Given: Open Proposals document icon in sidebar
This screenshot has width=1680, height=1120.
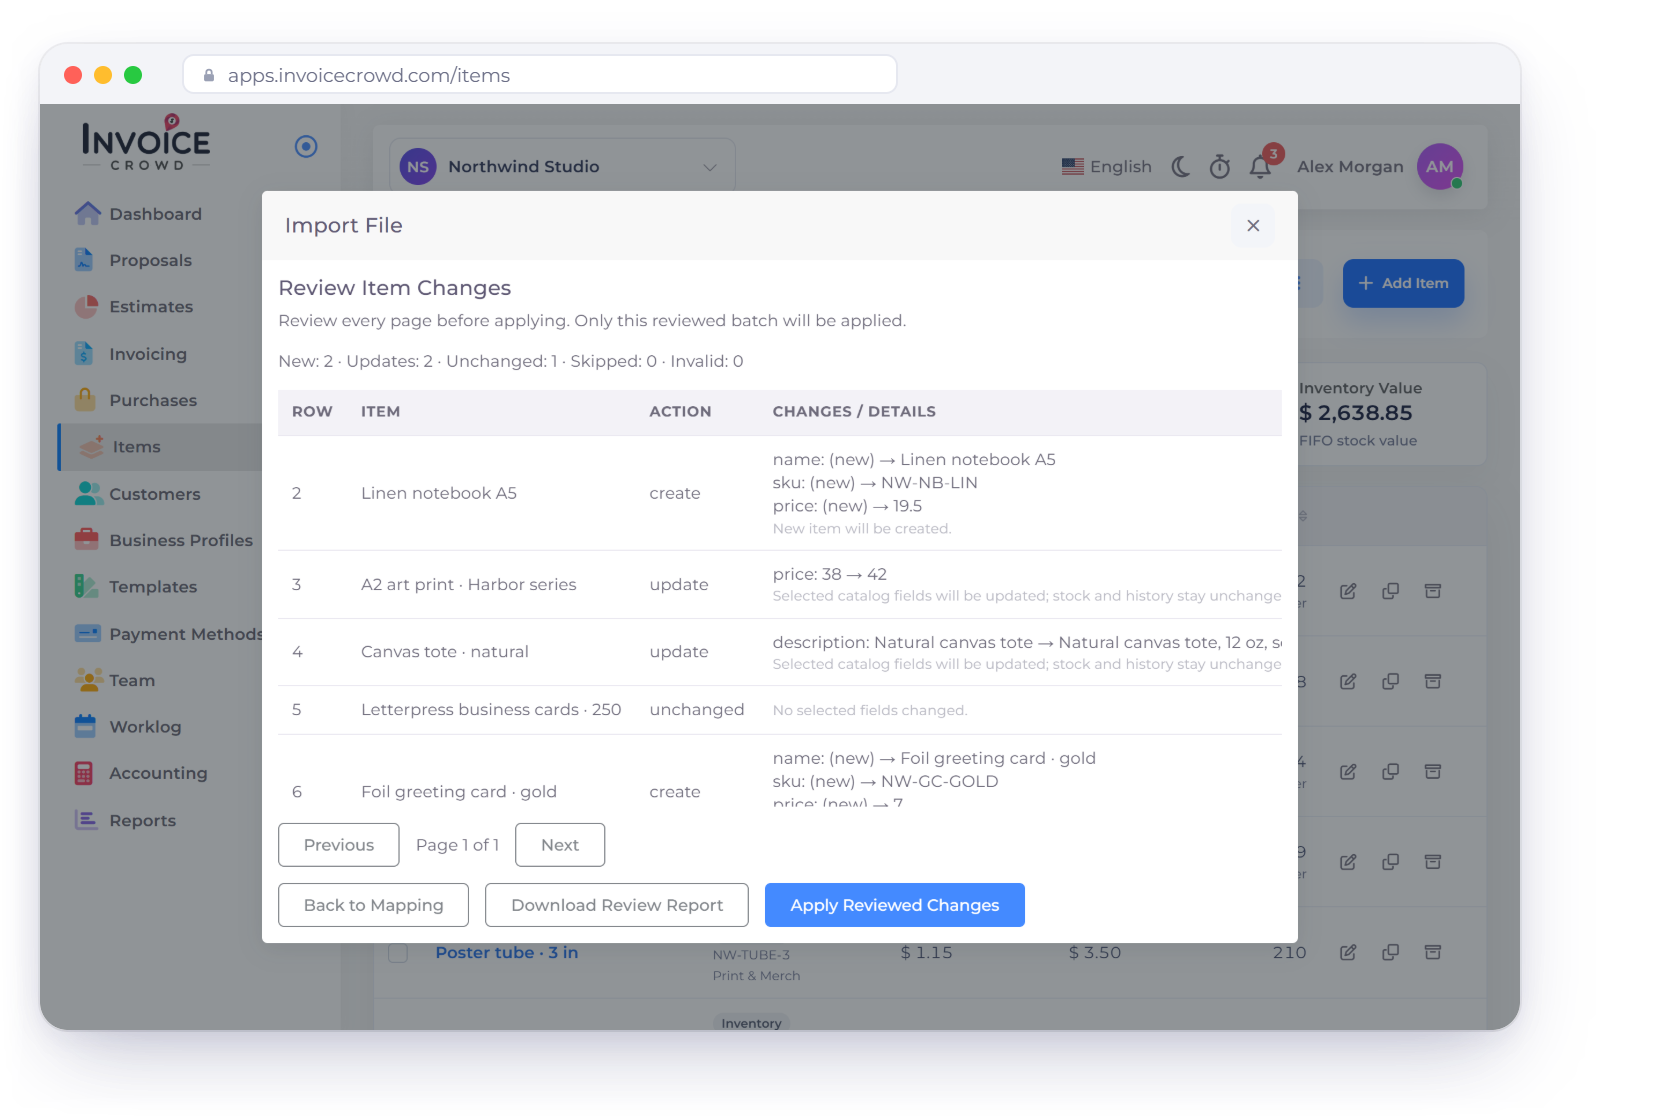Looking at the screenshot, I should (x=85, y=259).
